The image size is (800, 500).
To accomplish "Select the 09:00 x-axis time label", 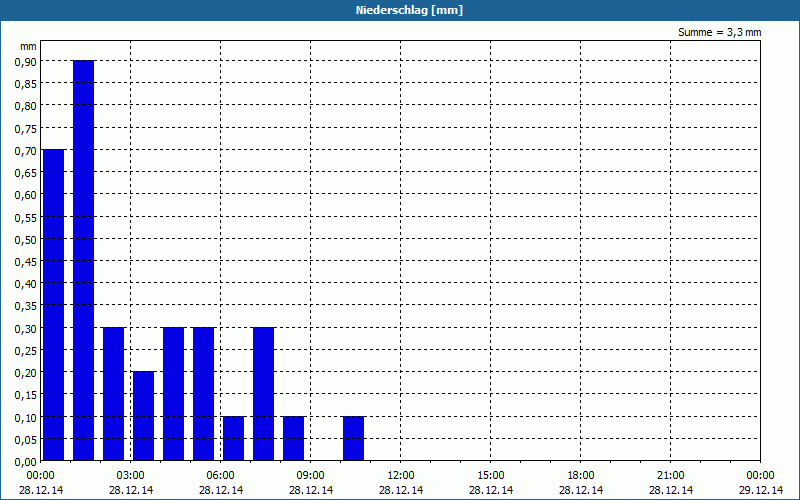I will [310, 476].
